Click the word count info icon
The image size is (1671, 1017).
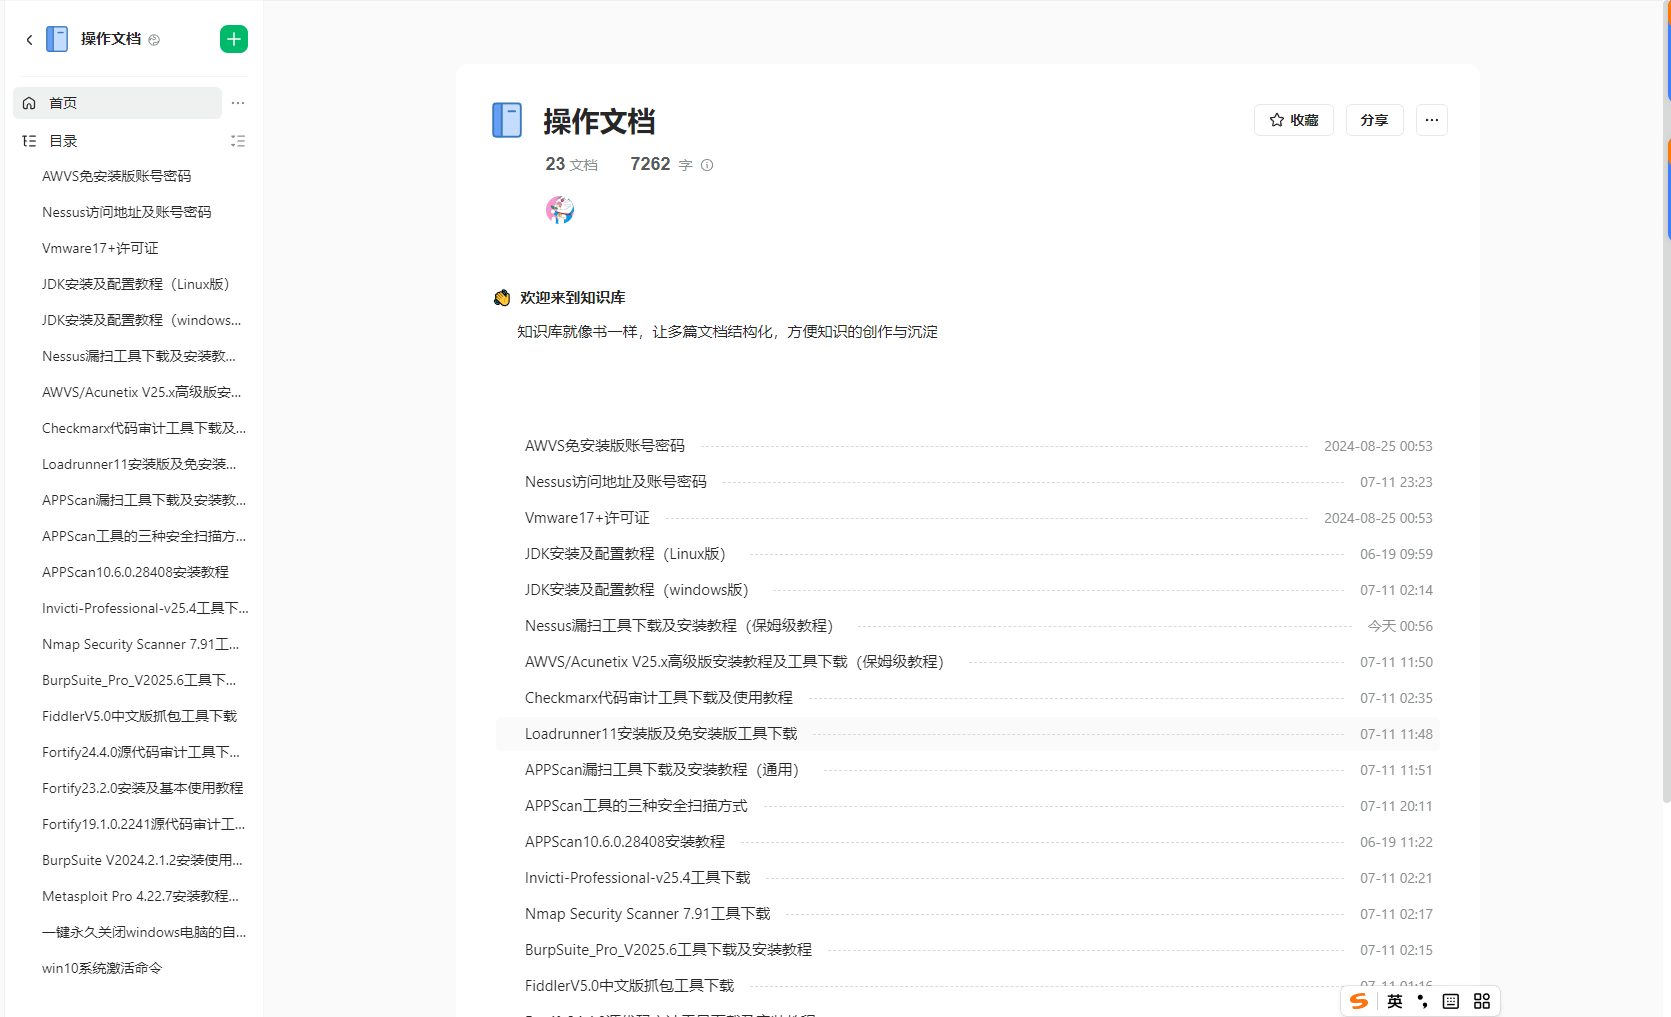(x=707, y=165)
